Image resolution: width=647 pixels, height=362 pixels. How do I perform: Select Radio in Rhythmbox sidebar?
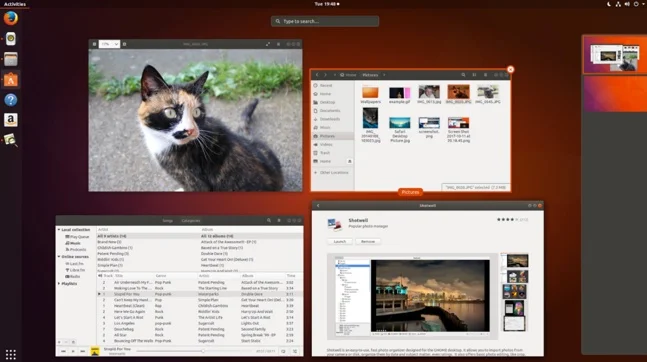pos(73,277)
